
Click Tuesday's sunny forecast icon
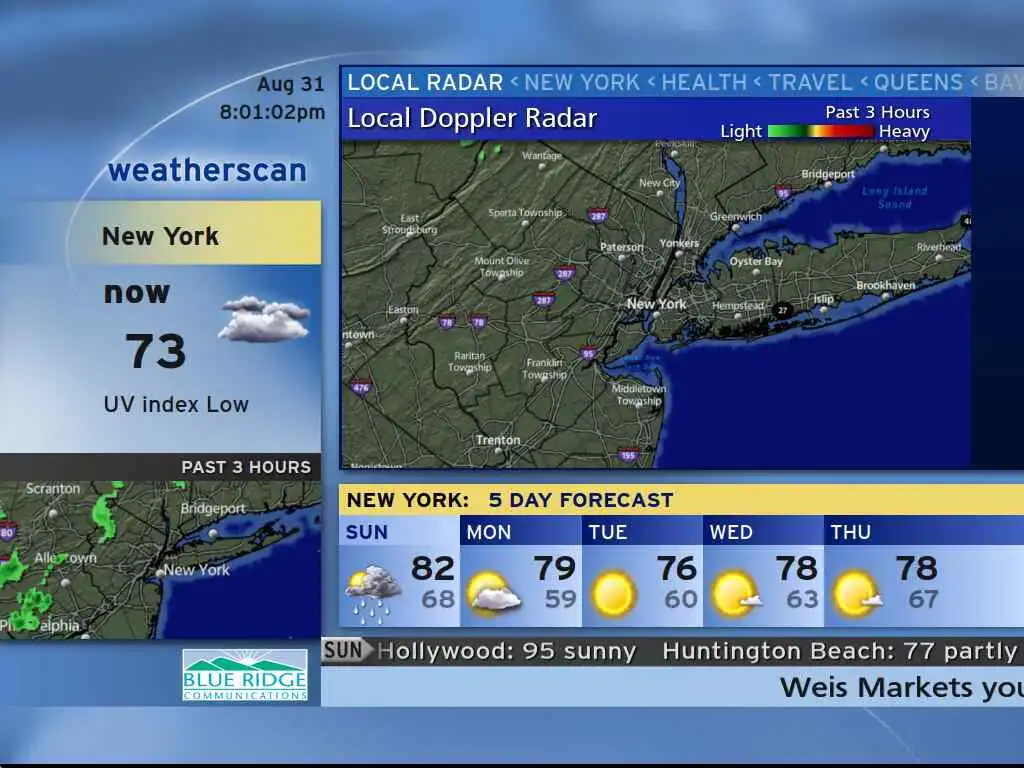[x=613, y=594]
